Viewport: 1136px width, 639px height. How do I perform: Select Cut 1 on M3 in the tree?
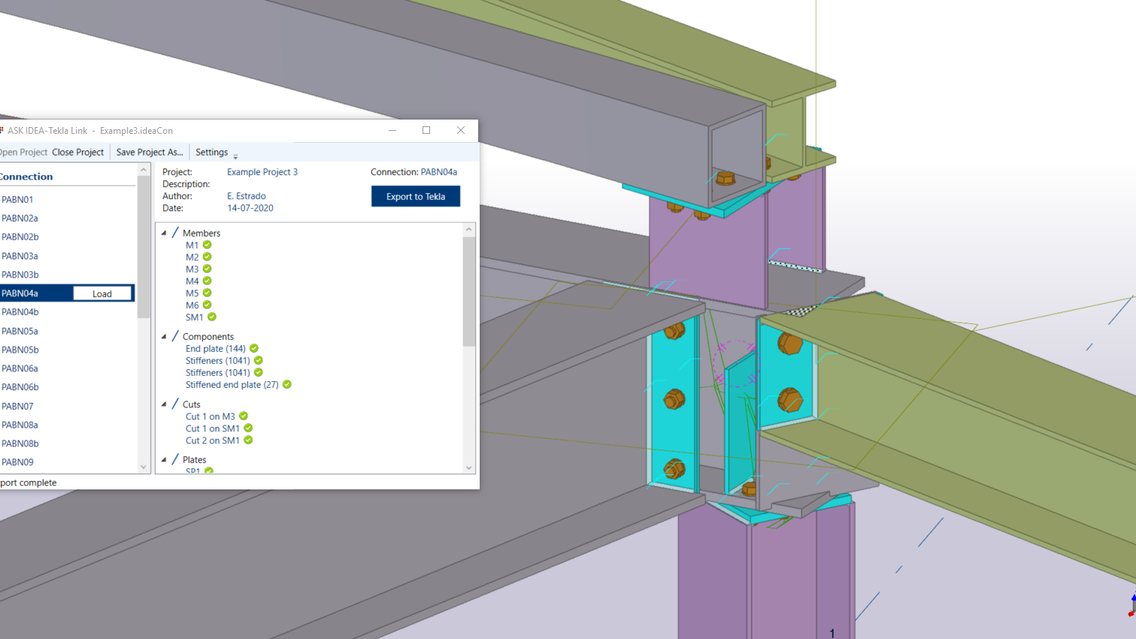pos(210,417)
